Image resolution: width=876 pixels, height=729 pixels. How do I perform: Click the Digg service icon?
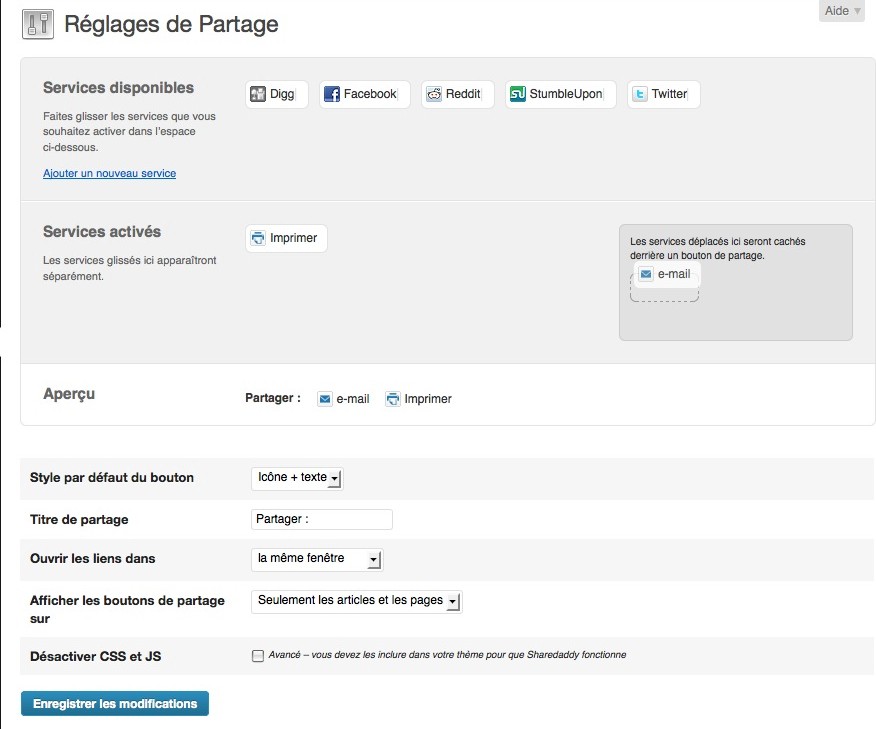pos(258,94)
